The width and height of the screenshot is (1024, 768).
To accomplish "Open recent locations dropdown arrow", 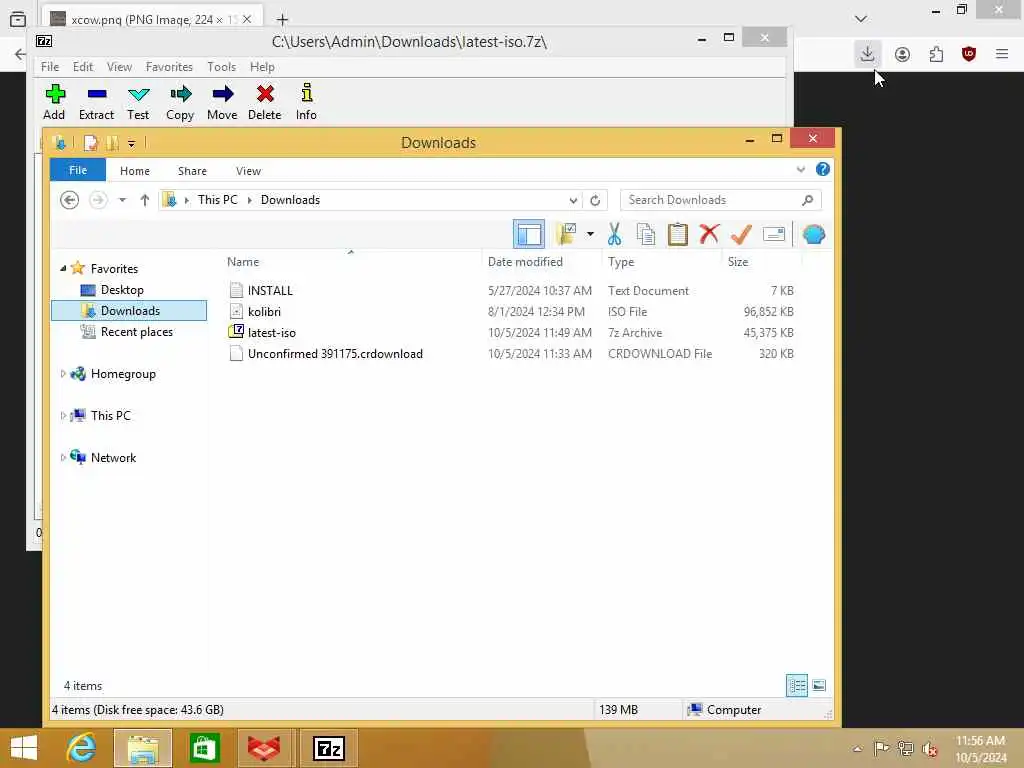I will pos(122,200).
